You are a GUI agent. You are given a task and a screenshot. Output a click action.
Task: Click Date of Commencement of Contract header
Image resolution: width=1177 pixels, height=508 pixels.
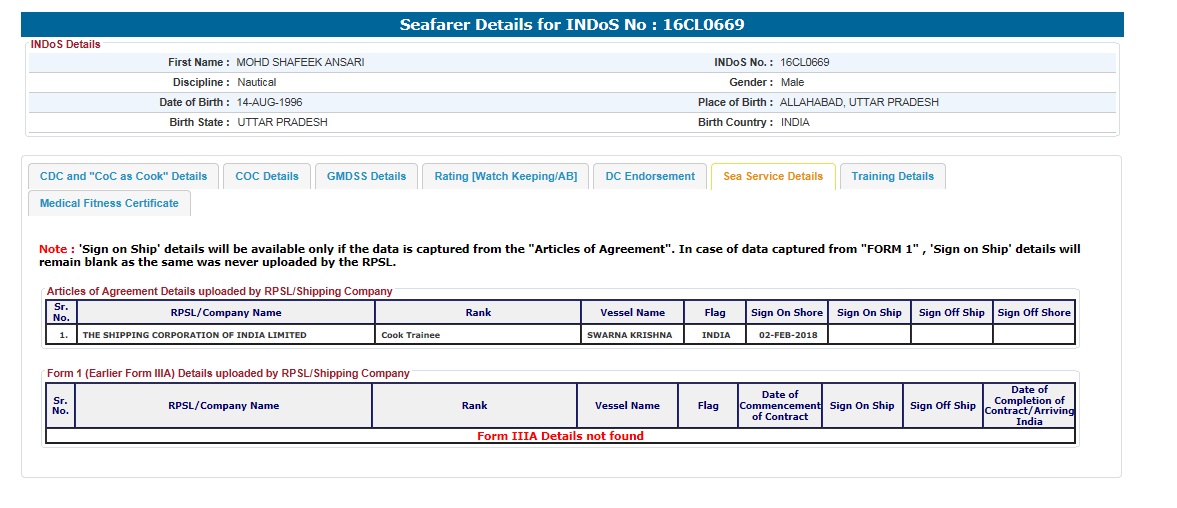[780, 406]
